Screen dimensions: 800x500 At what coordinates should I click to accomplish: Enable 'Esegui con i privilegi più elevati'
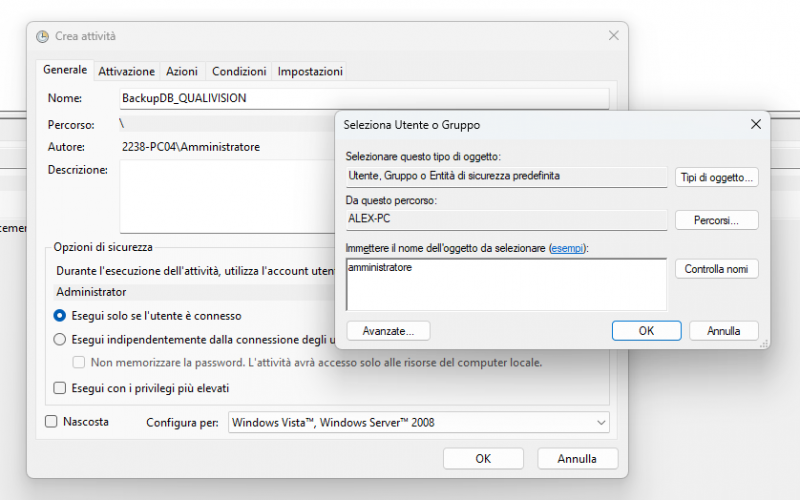[60, 388]
